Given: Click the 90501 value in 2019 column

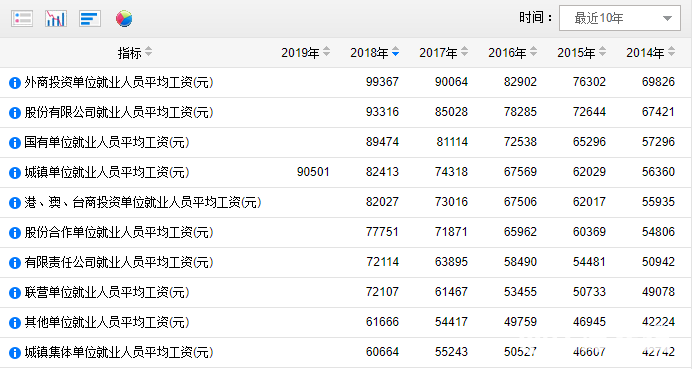Looking at the screenshot, I should (313, 172).
